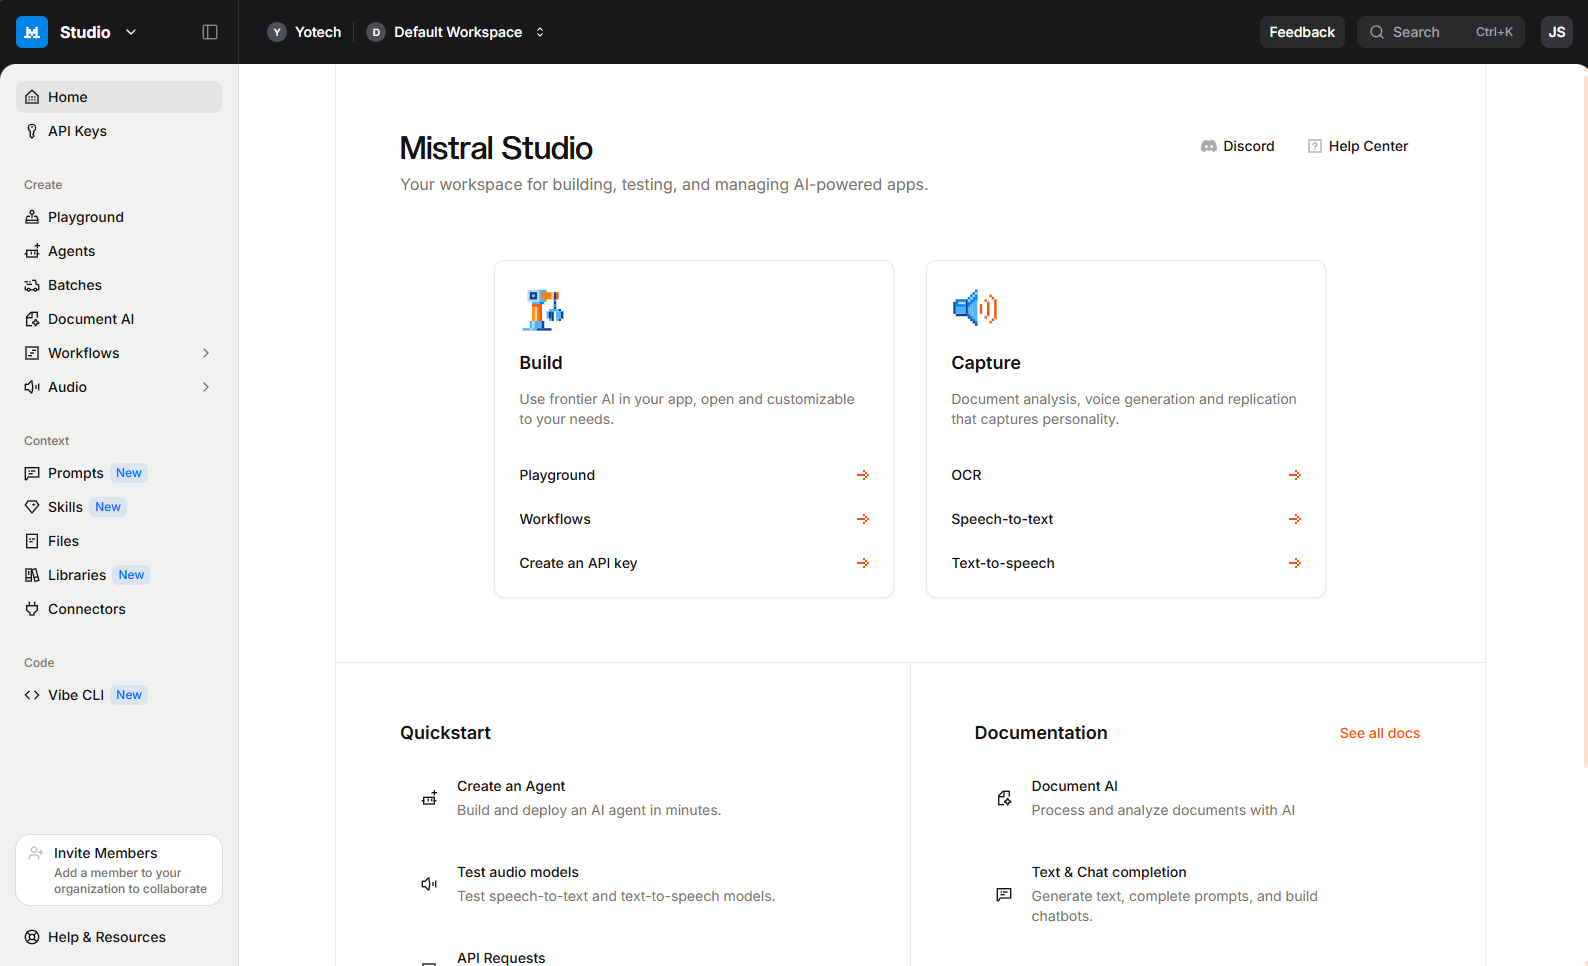Click the Feedback button
1588x966 pixels.
pos(1302,32)
